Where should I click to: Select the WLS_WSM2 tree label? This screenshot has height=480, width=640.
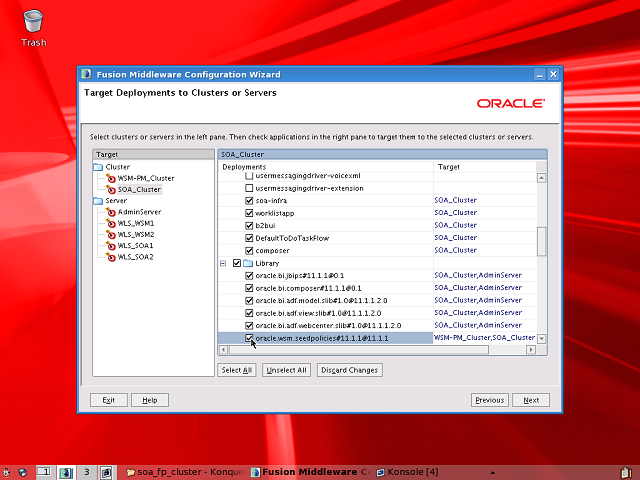pyautogui.click(x=136, y=234)
